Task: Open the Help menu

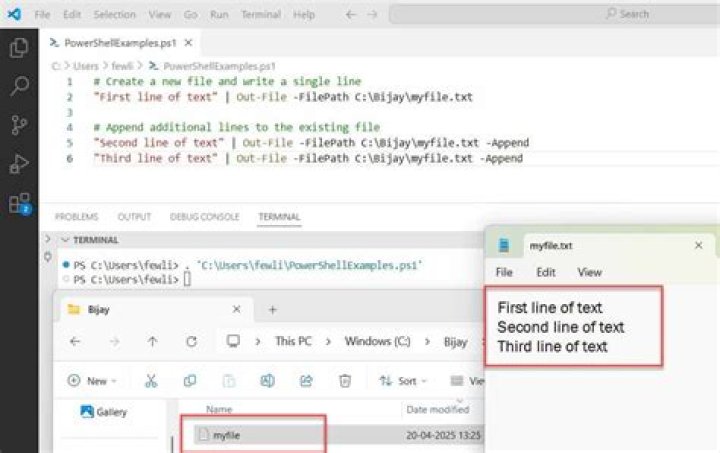Action: pyautogui.click(x=304, y=15)
